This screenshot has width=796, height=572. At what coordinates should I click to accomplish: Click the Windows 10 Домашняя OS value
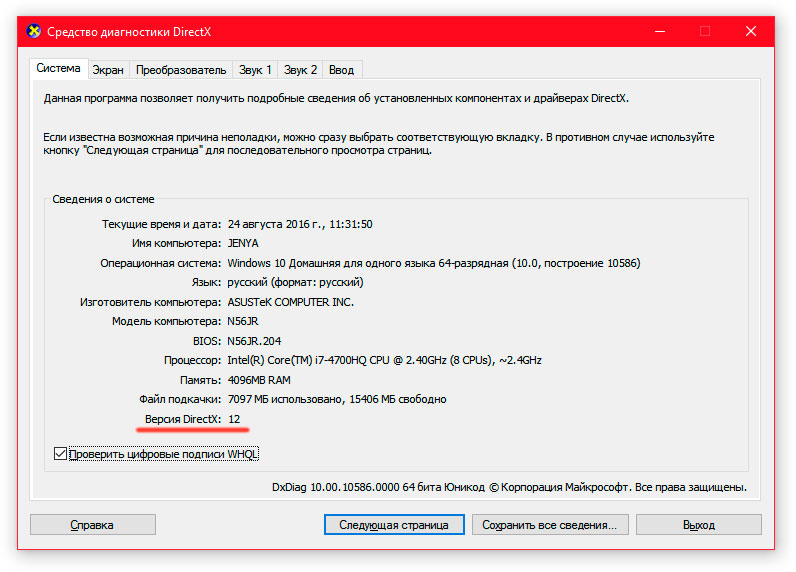[x=434, y=263]
